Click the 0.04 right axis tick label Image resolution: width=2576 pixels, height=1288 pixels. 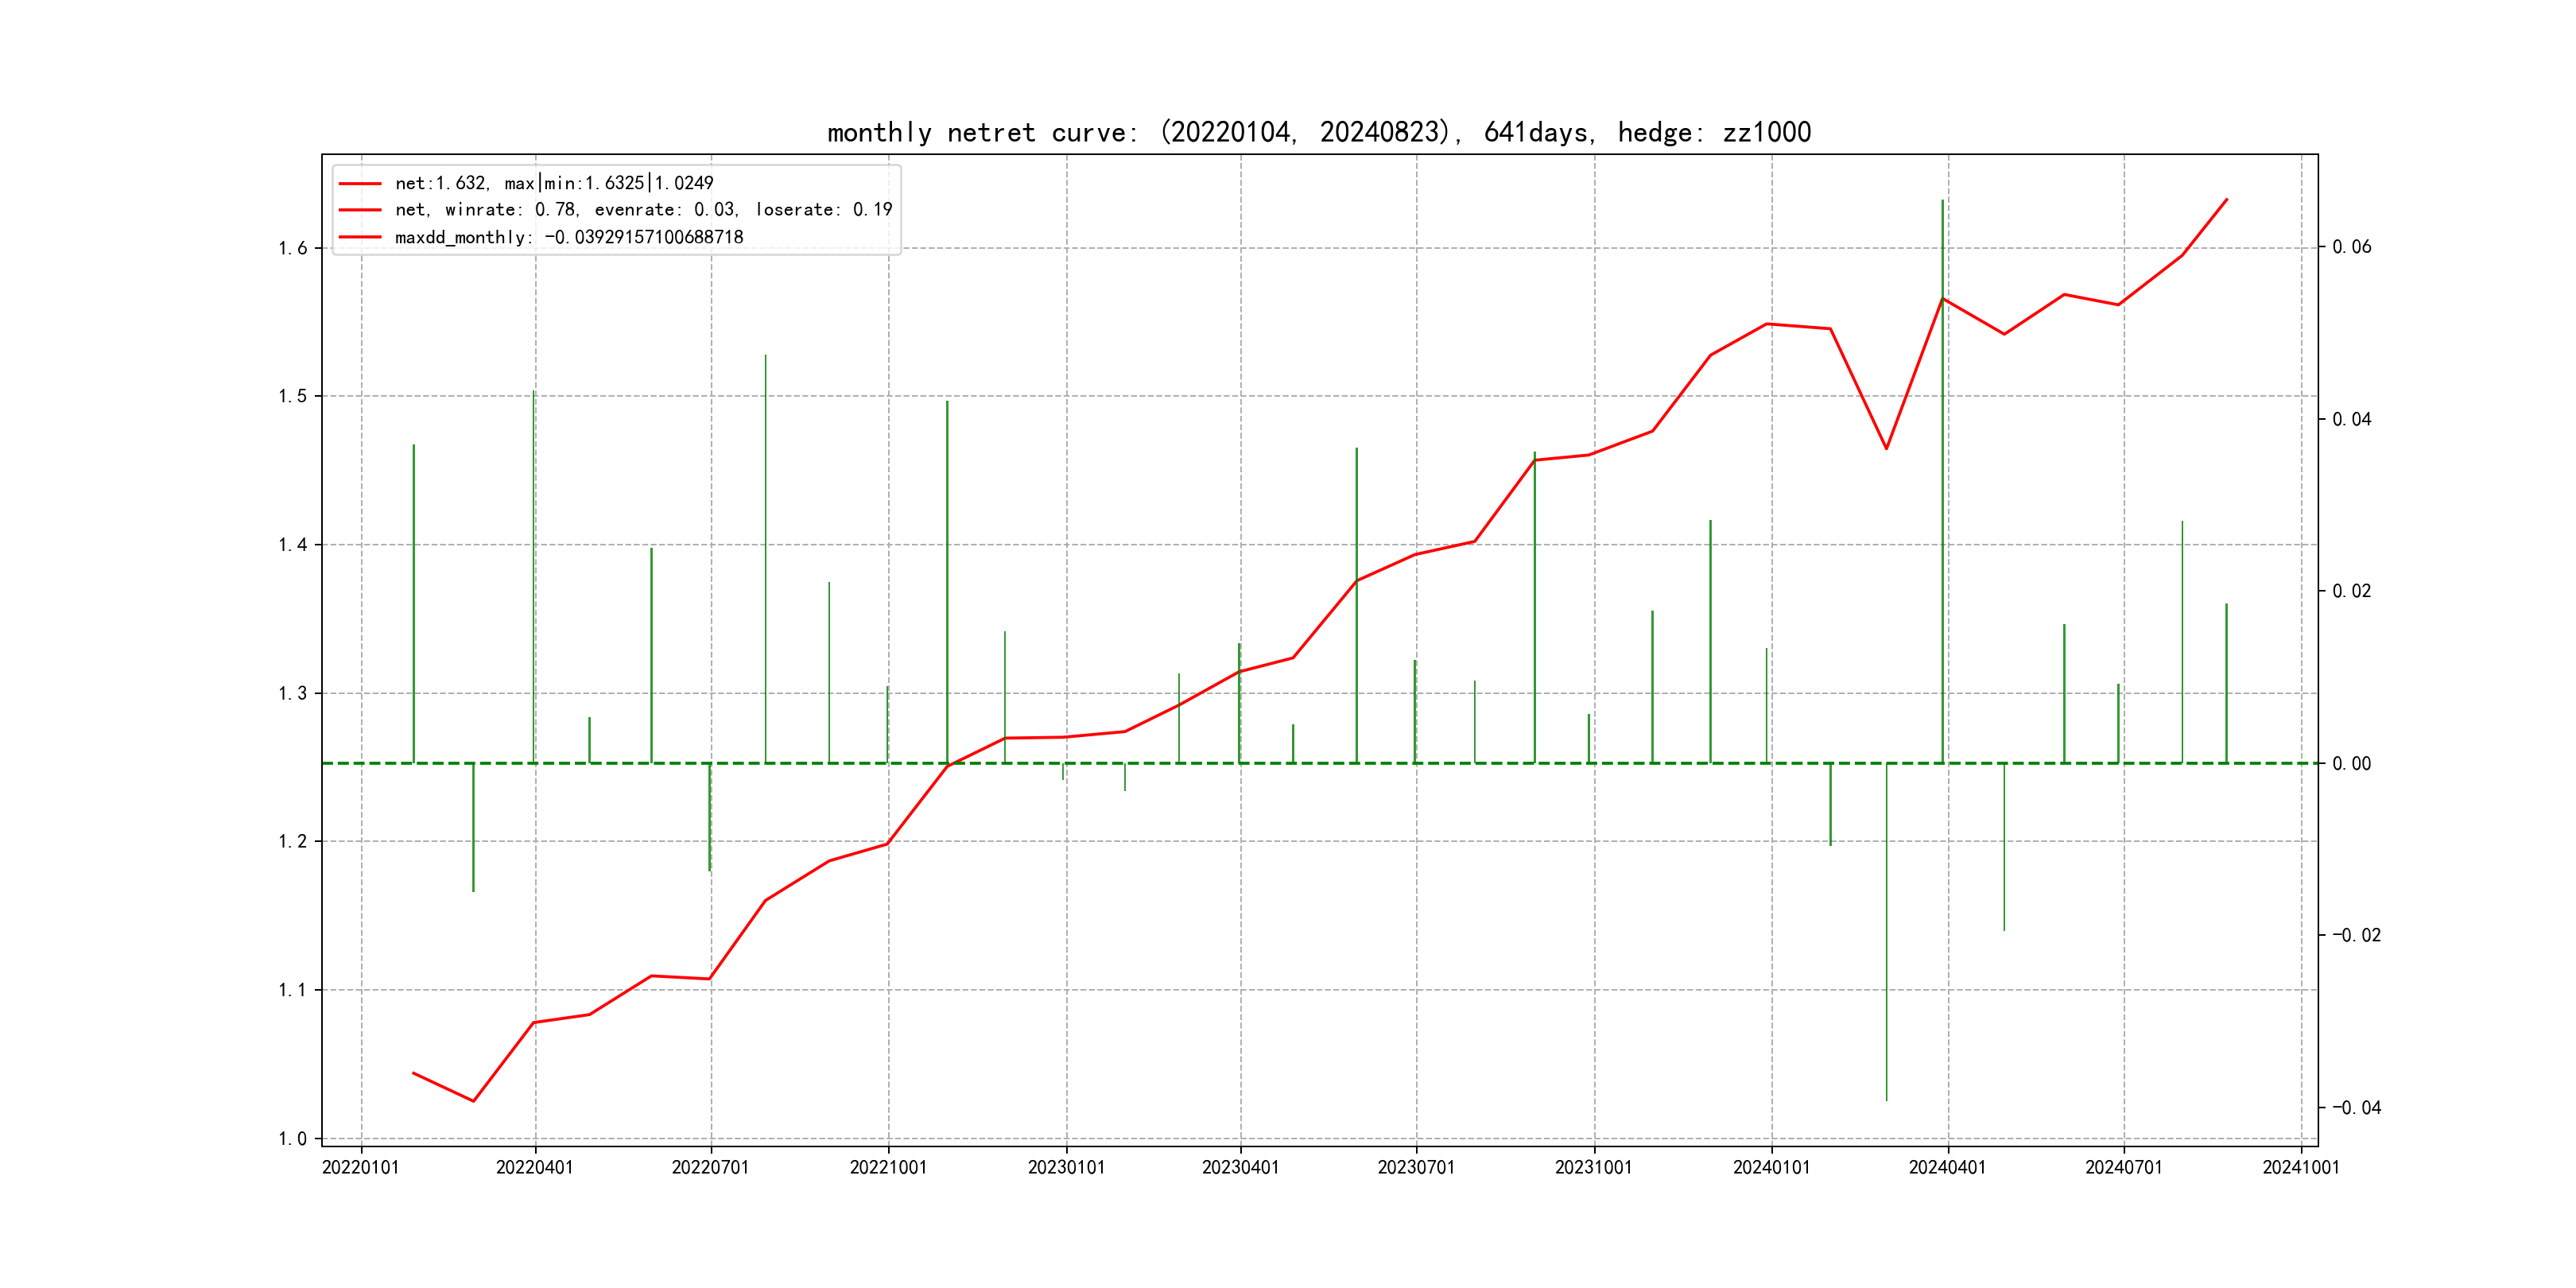tap(2351, 419)
